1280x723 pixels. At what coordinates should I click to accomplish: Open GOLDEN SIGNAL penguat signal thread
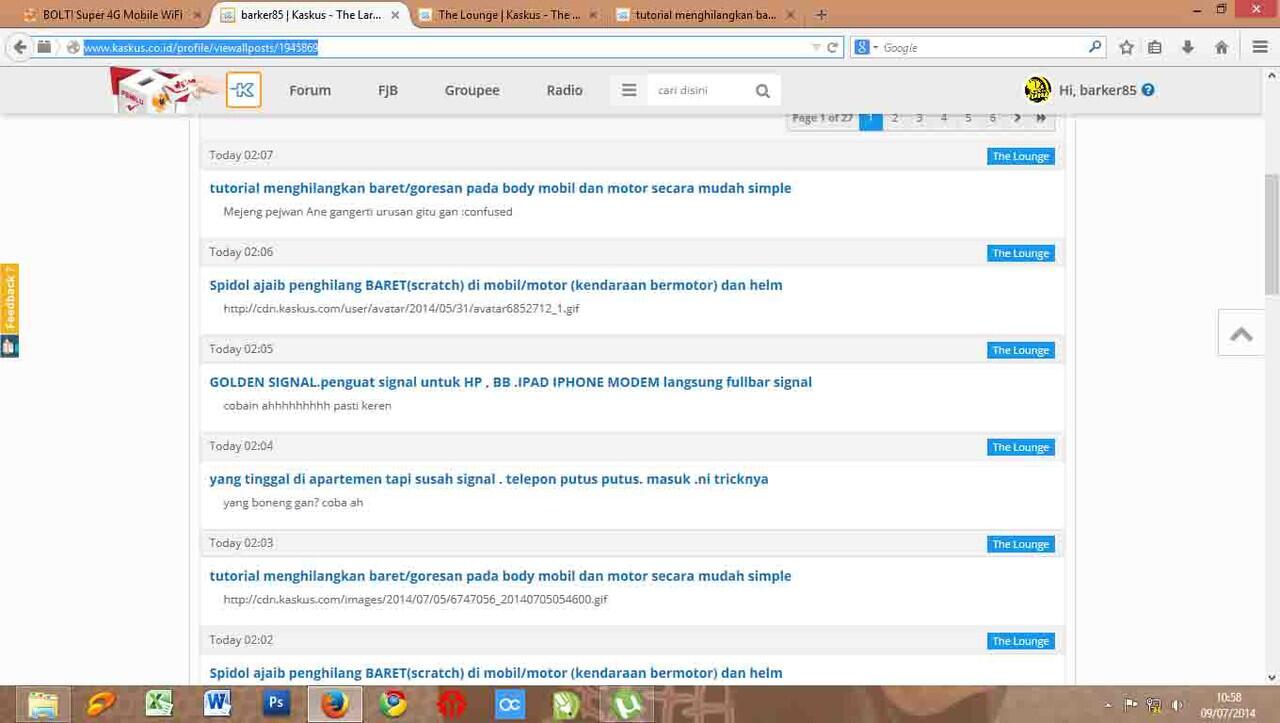(x=510, y=382)
